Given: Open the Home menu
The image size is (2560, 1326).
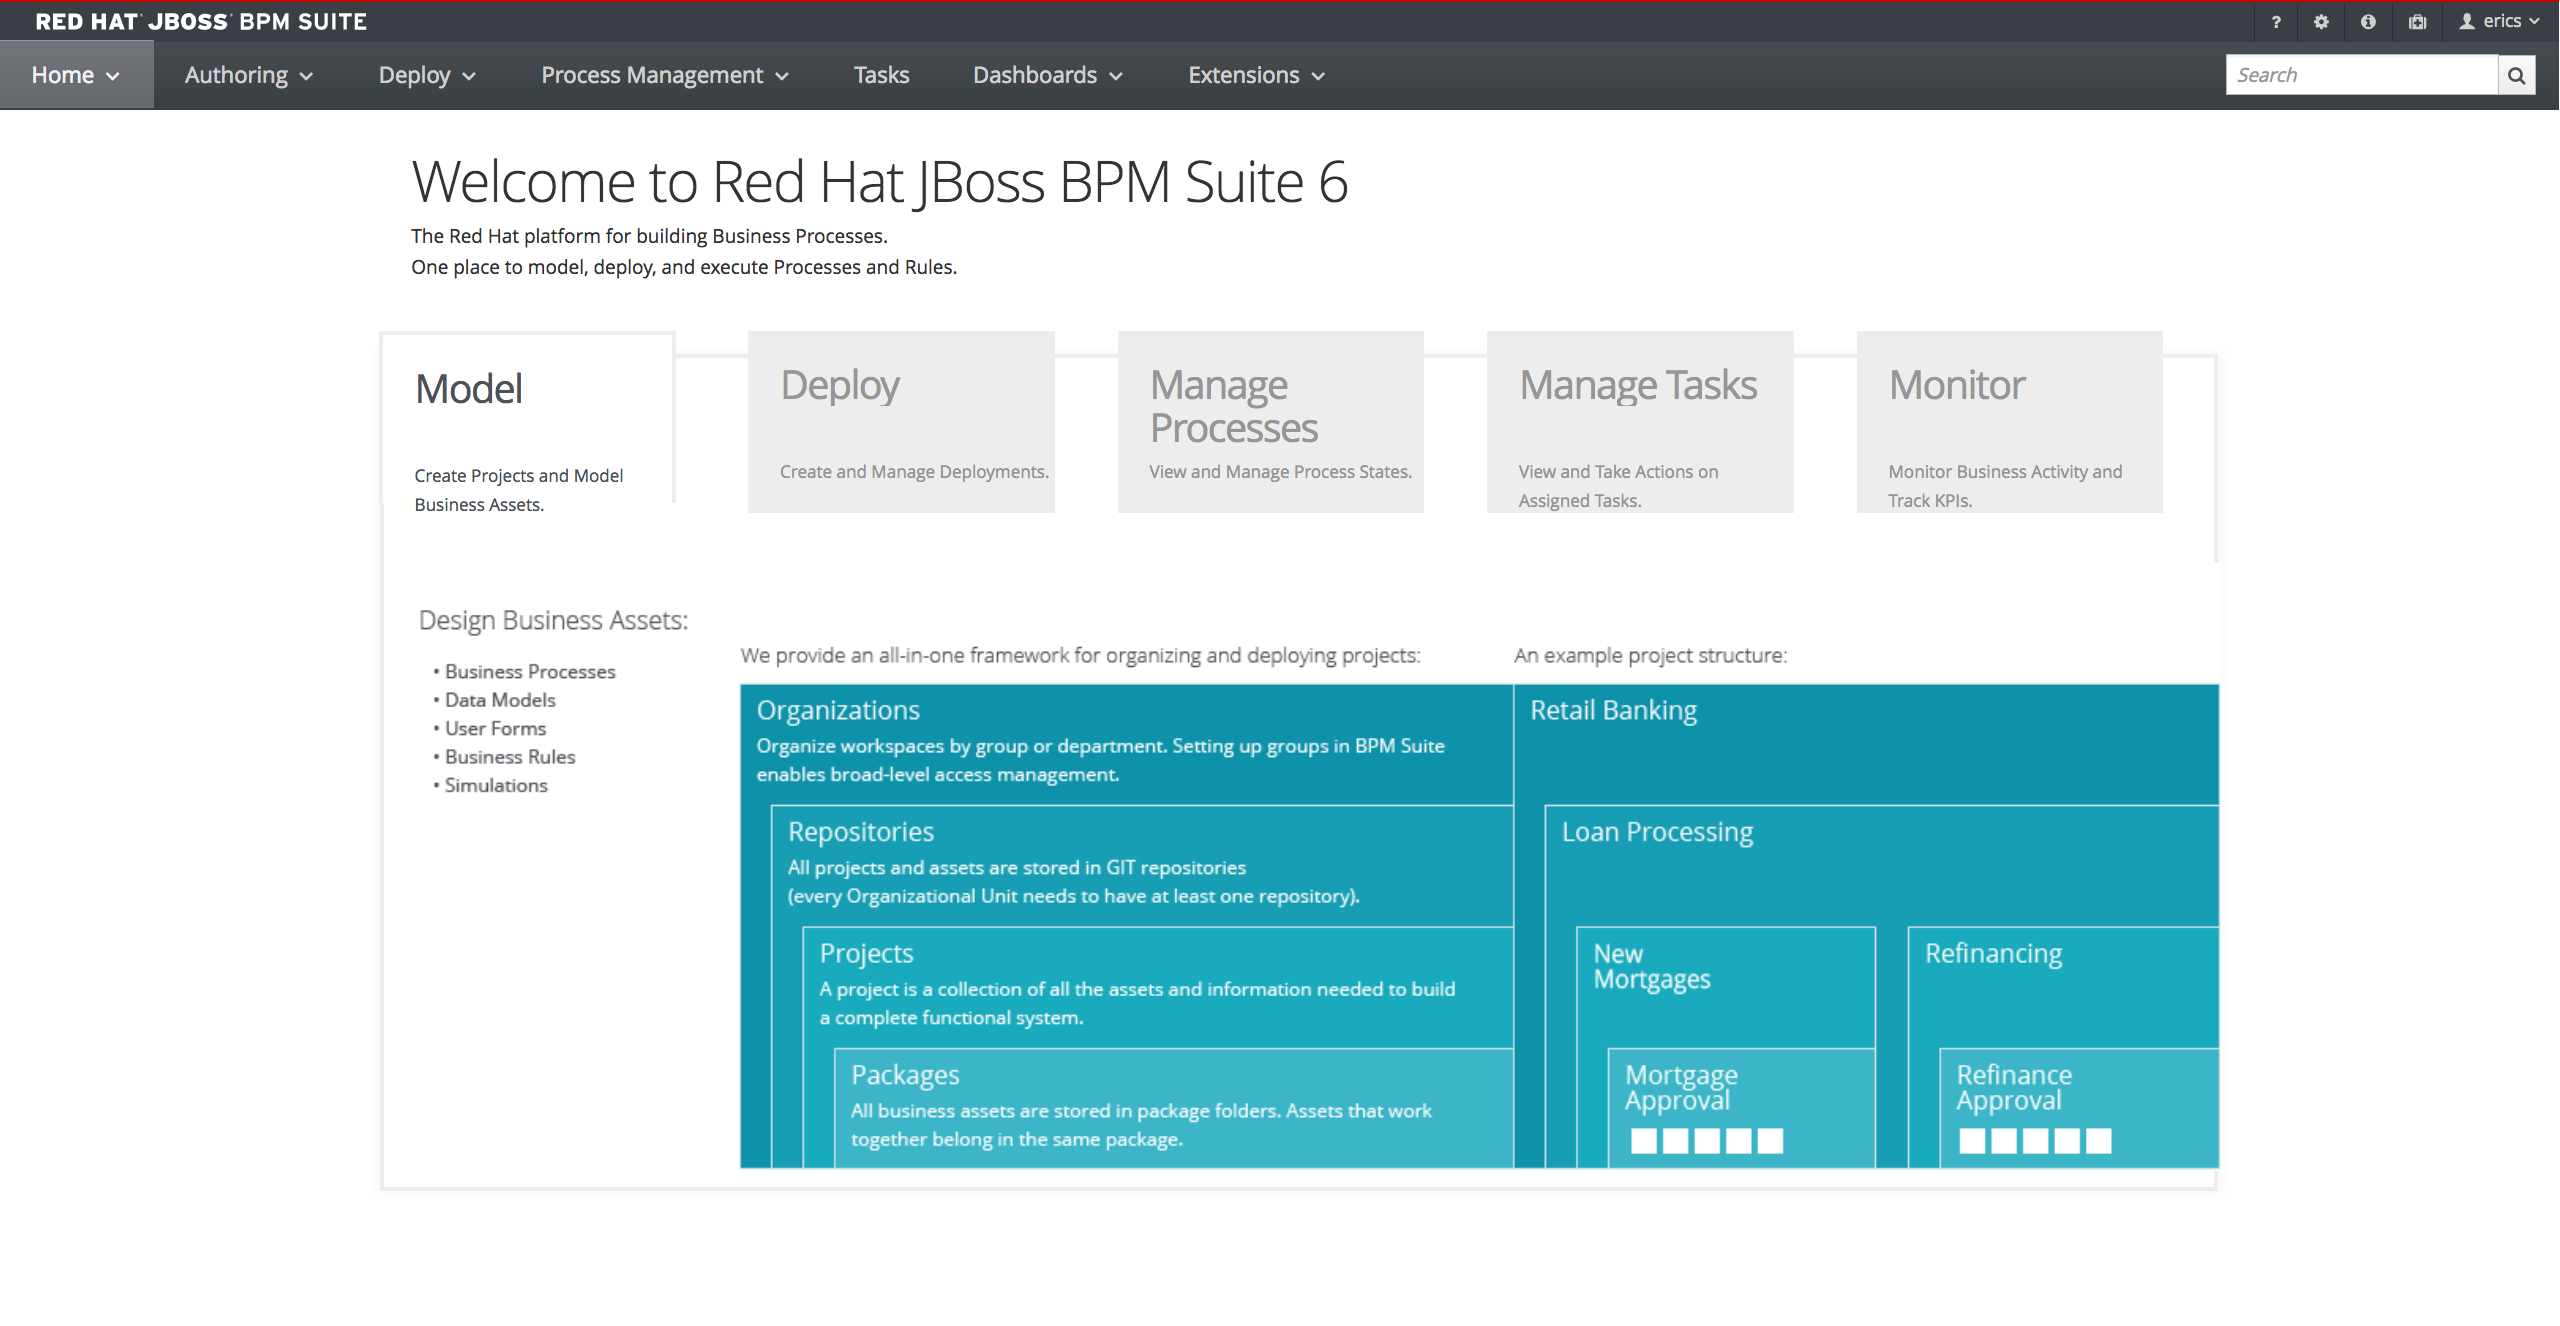Looking at the screenshot, I should 75,75.
